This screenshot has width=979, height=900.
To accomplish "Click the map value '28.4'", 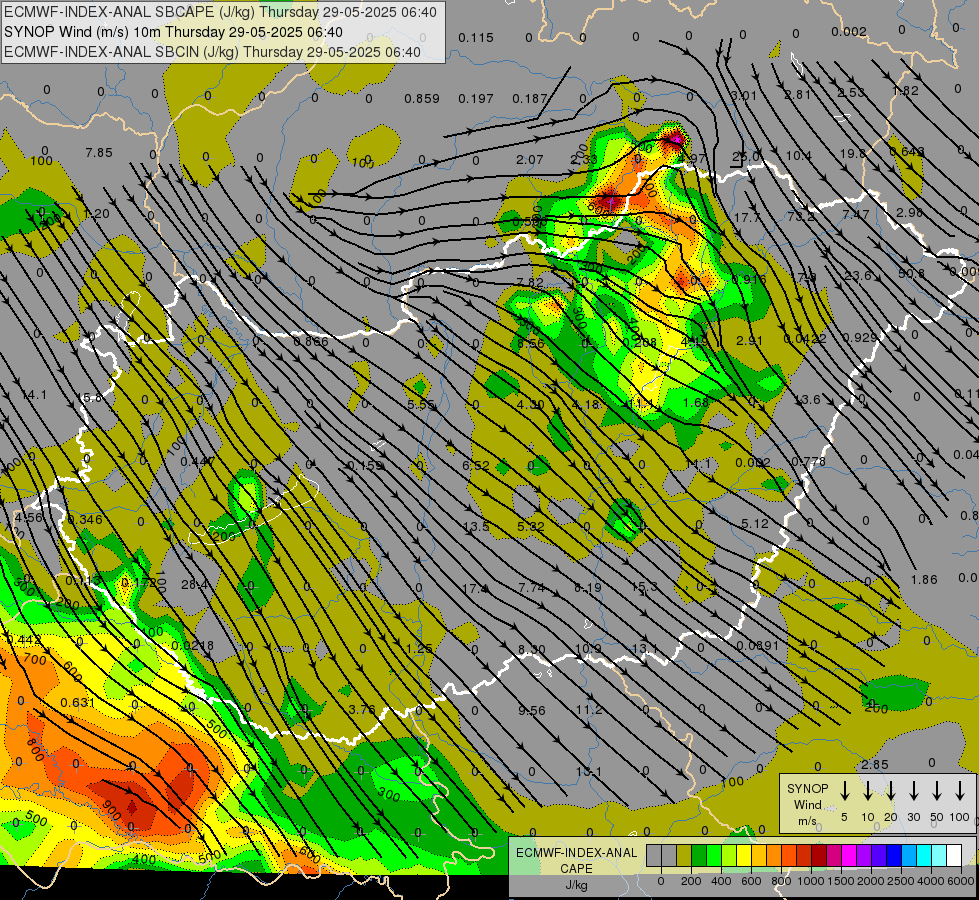I will (195, 585).
